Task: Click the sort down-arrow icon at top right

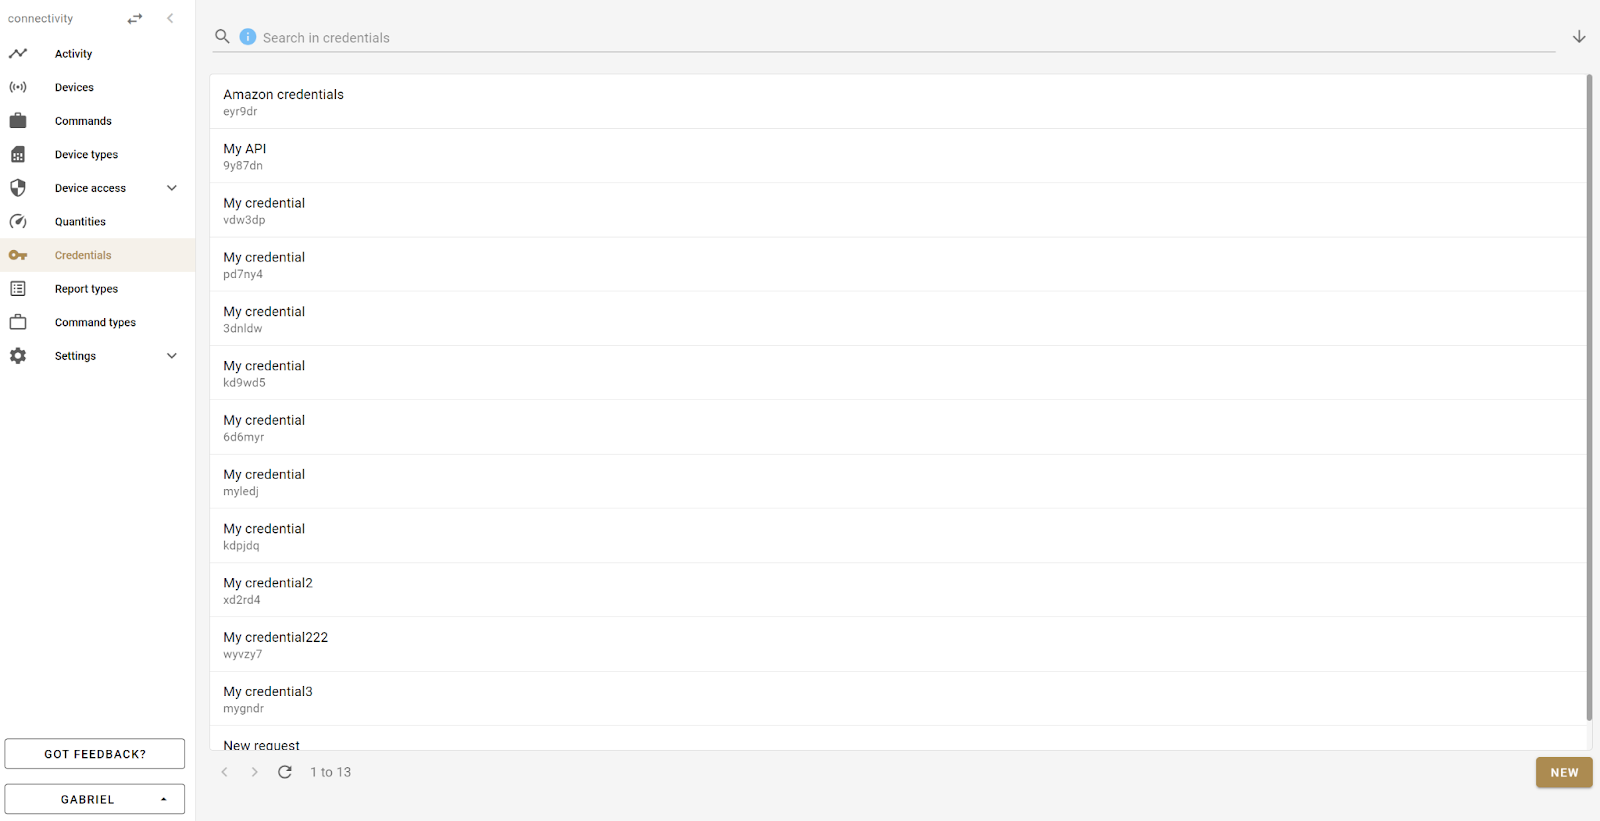Action: pyautogui.click(x=1579, y=37)
